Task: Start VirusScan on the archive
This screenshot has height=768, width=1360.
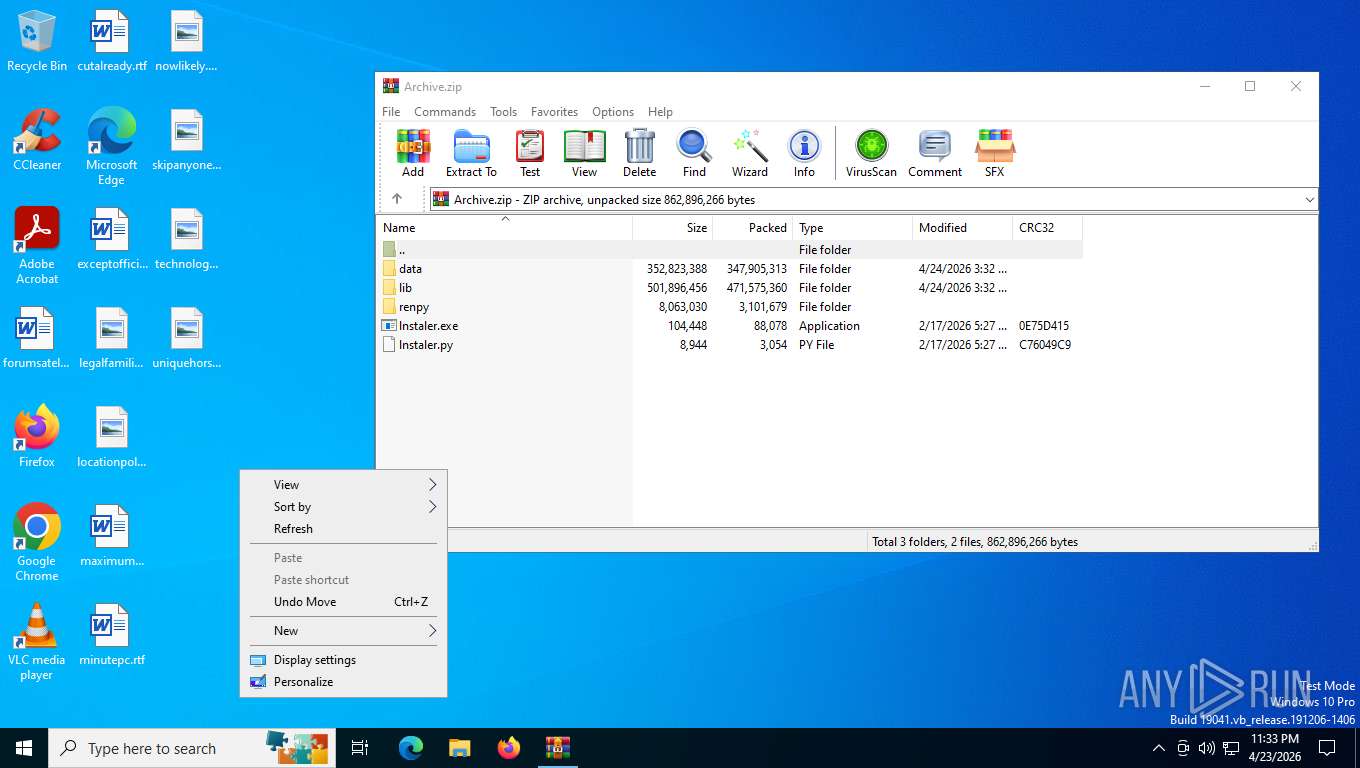Action: pos(871,153)
